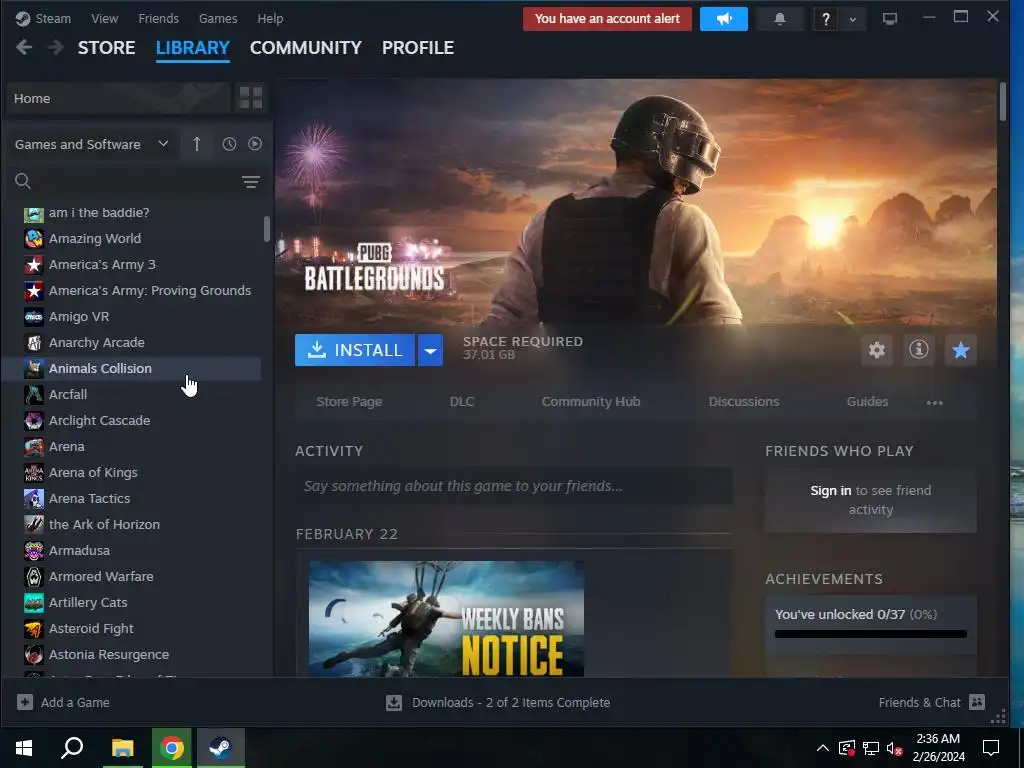Screen dimensions: 1024x768
Task: Toggle the favorite star for PUBG
Action: click(961, 350)
